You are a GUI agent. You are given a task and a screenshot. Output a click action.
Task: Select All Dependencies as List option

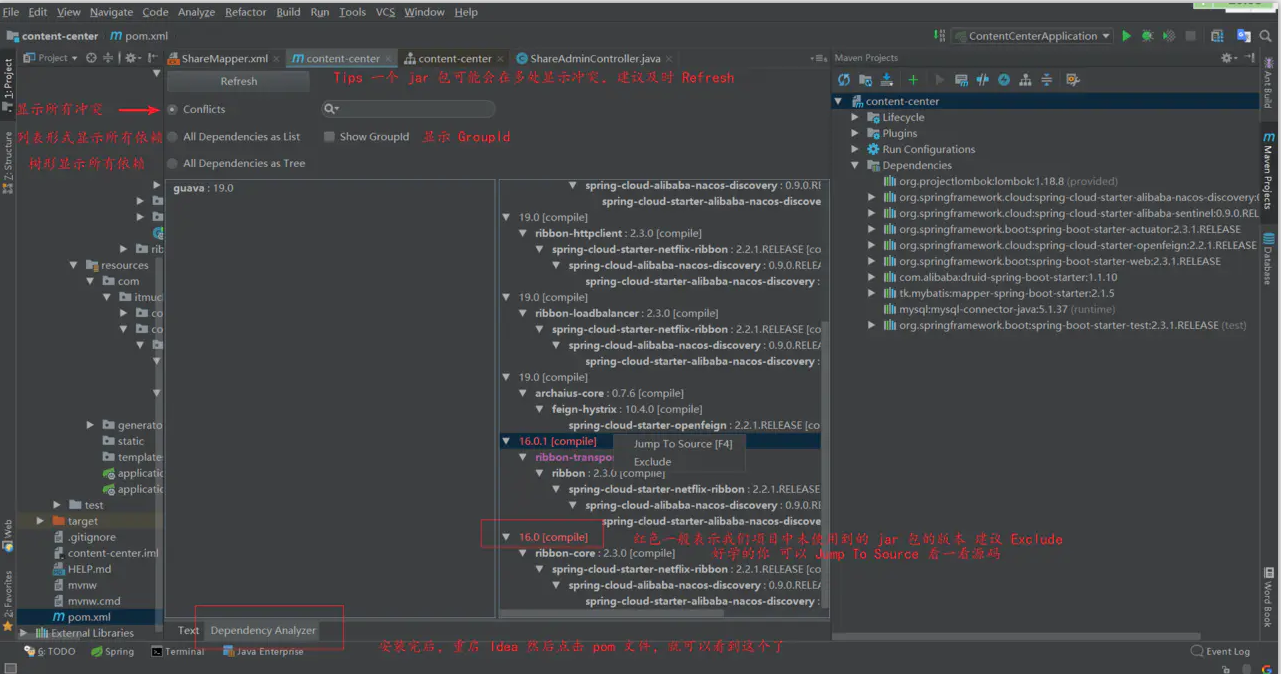point(173,136)
